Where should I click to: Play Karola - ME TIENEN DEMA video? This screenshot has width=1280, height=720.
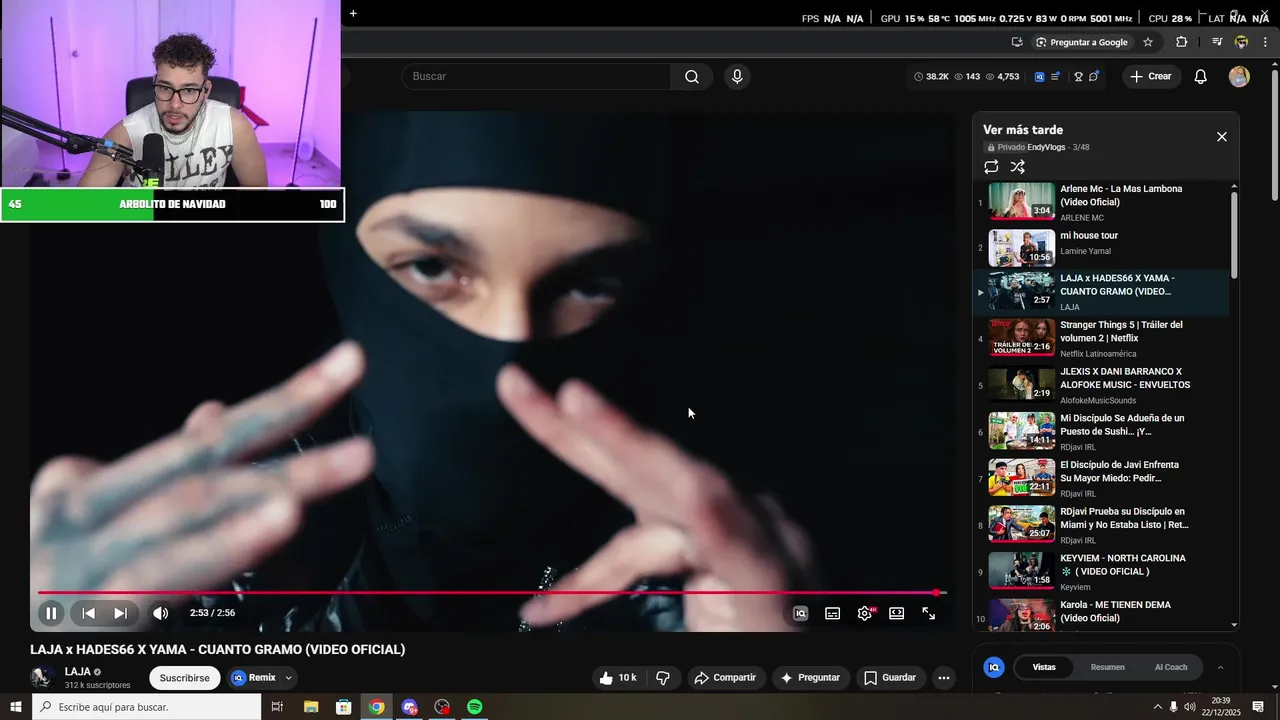tap(1100, 613)
